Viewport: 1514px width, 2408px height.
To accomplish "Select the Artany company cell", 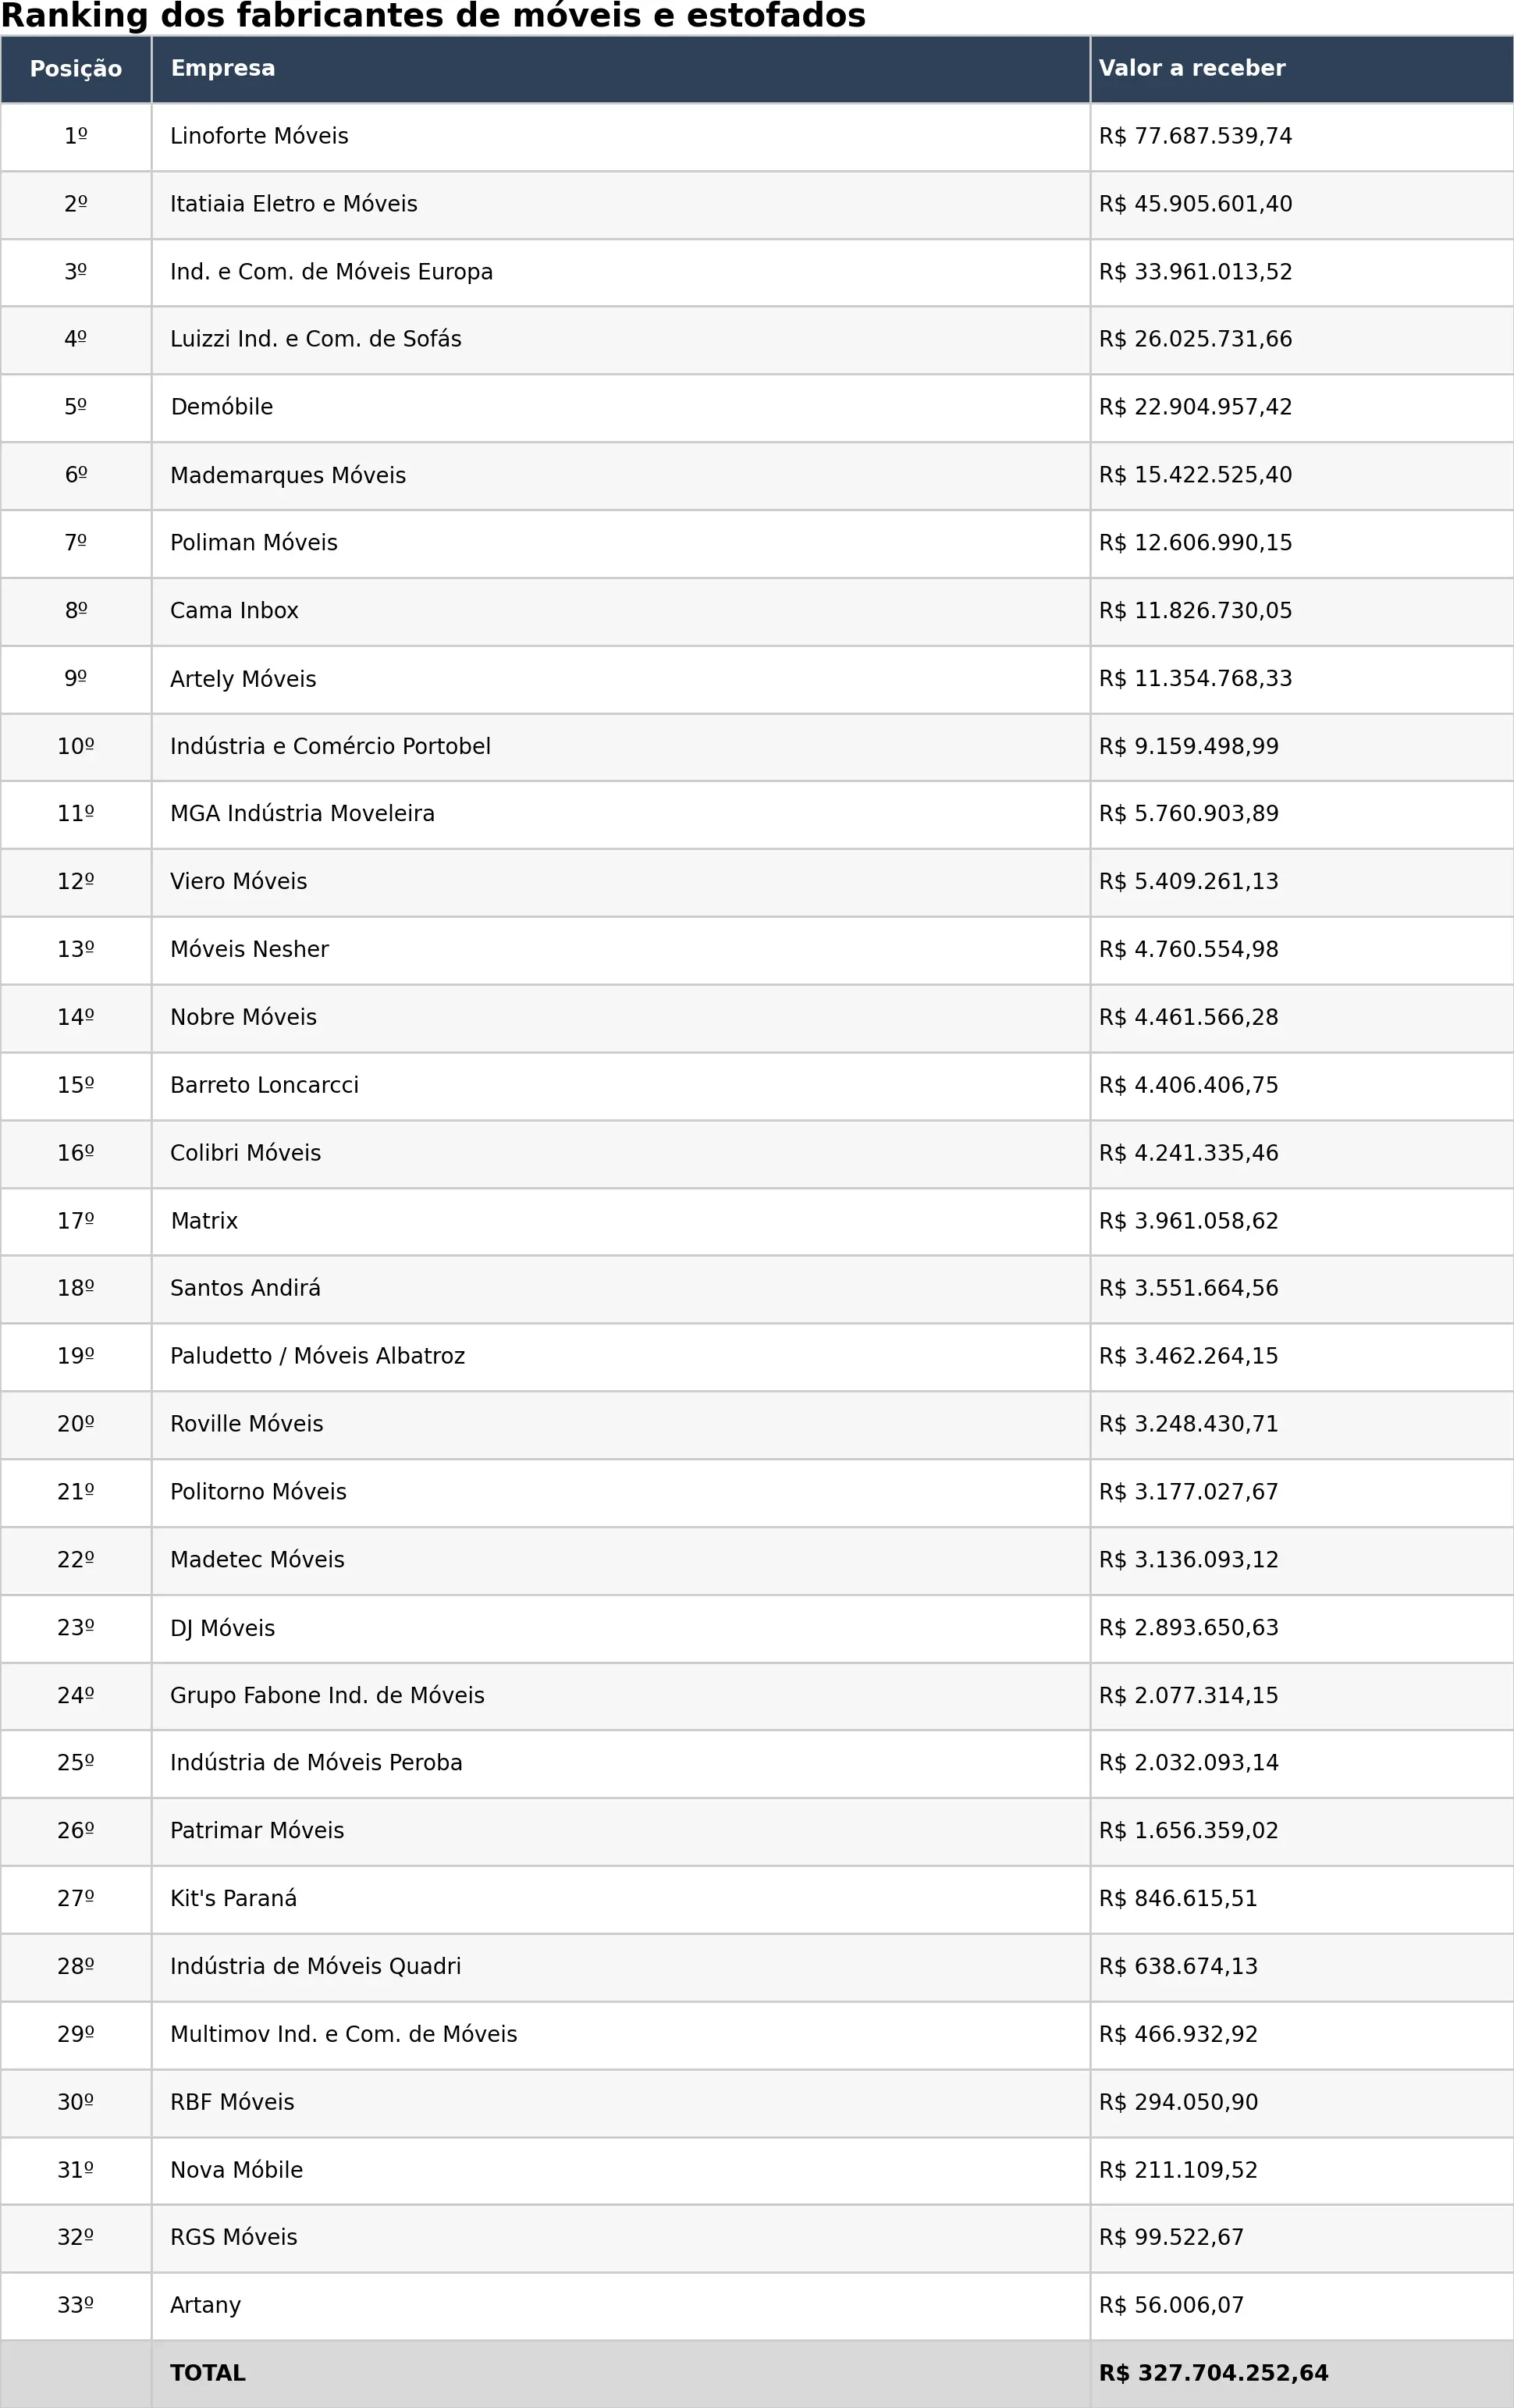I will 621,2306.
